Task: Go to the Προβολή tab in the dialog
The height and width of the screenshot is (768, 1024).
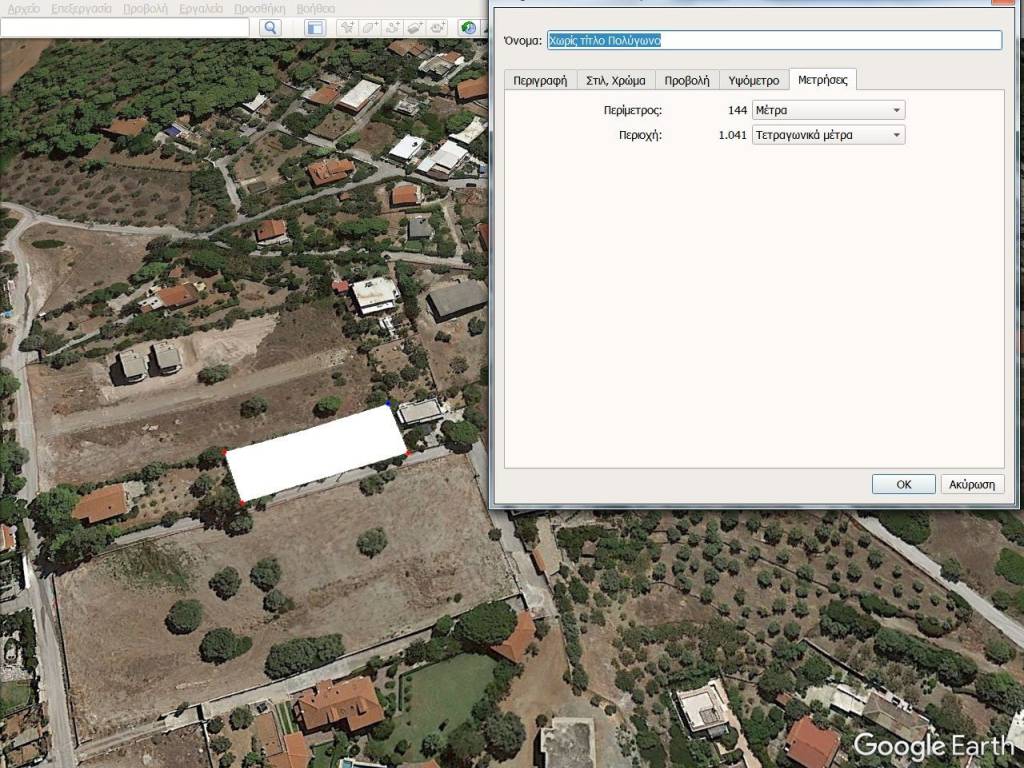Action: point(687,81)
